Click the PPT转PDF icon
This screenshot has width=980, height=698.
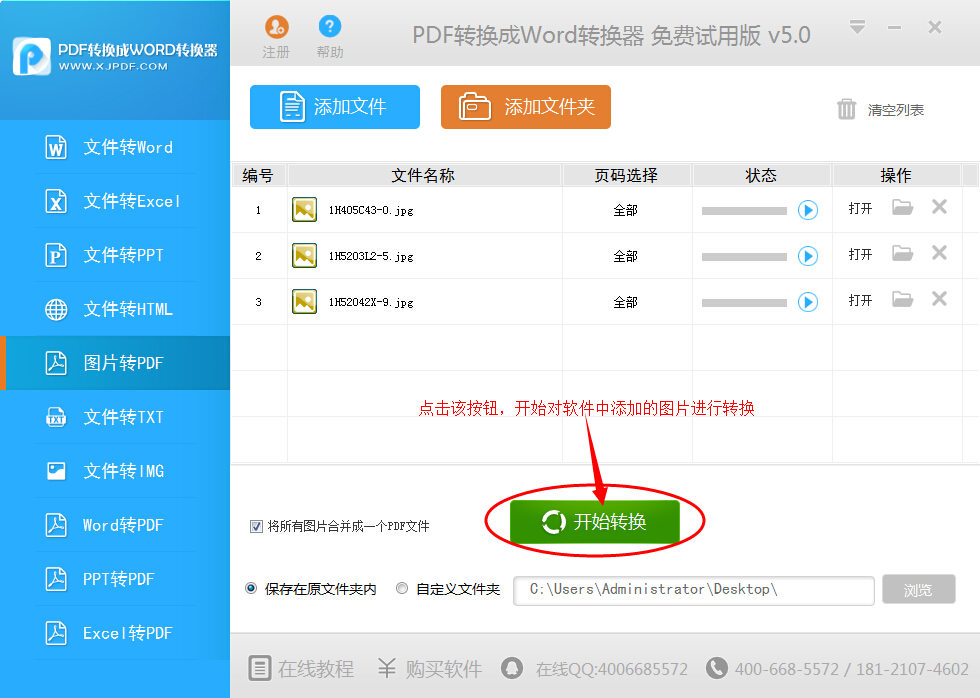tap(56, 579)
